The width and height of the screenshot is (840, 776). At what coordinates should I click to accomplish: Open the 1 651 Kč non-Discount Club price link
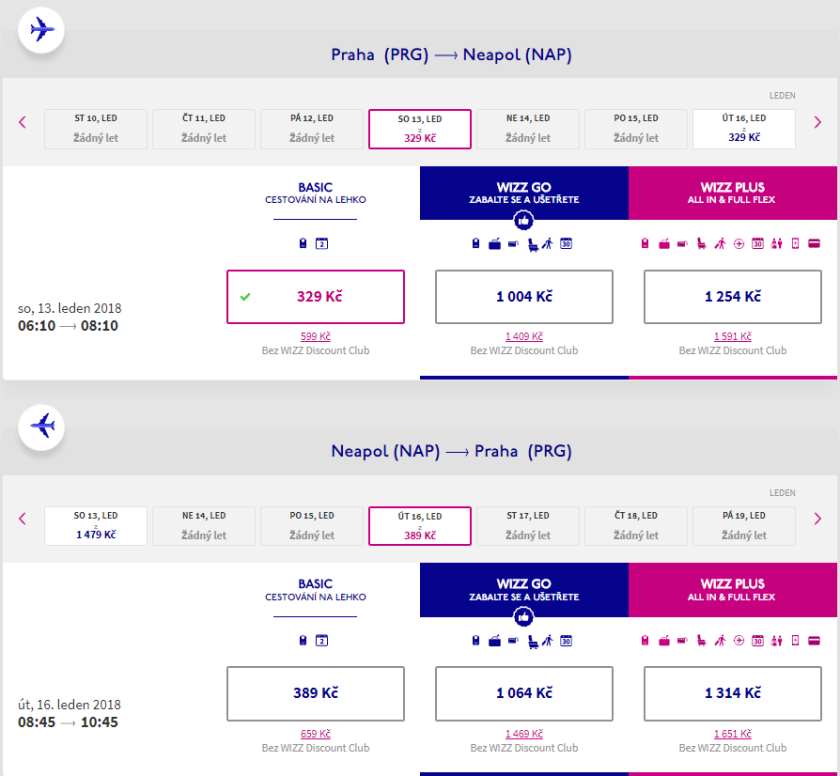pyautogui.click(x=732, y=733)
